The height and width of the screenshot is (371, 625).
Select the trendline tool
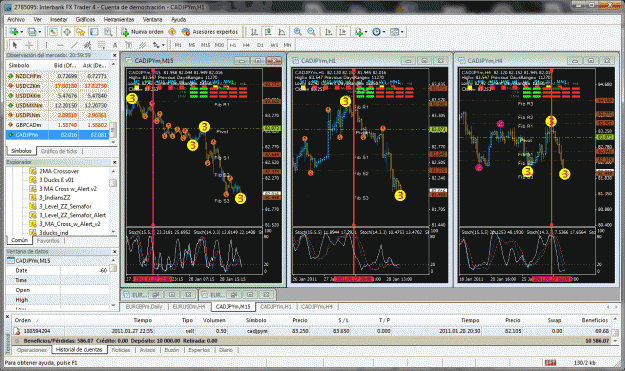(x=74, y=45)
